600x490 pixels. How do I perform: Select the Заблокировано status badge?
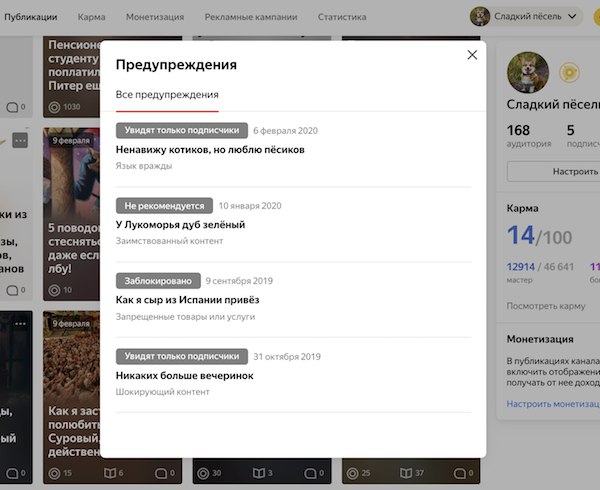point(158,281)
